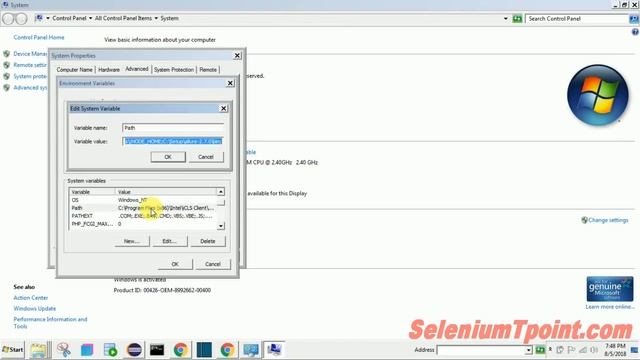Open Windows Explorer from taskbar
Viewport: 640px width, 360px height.
[39, 350]
